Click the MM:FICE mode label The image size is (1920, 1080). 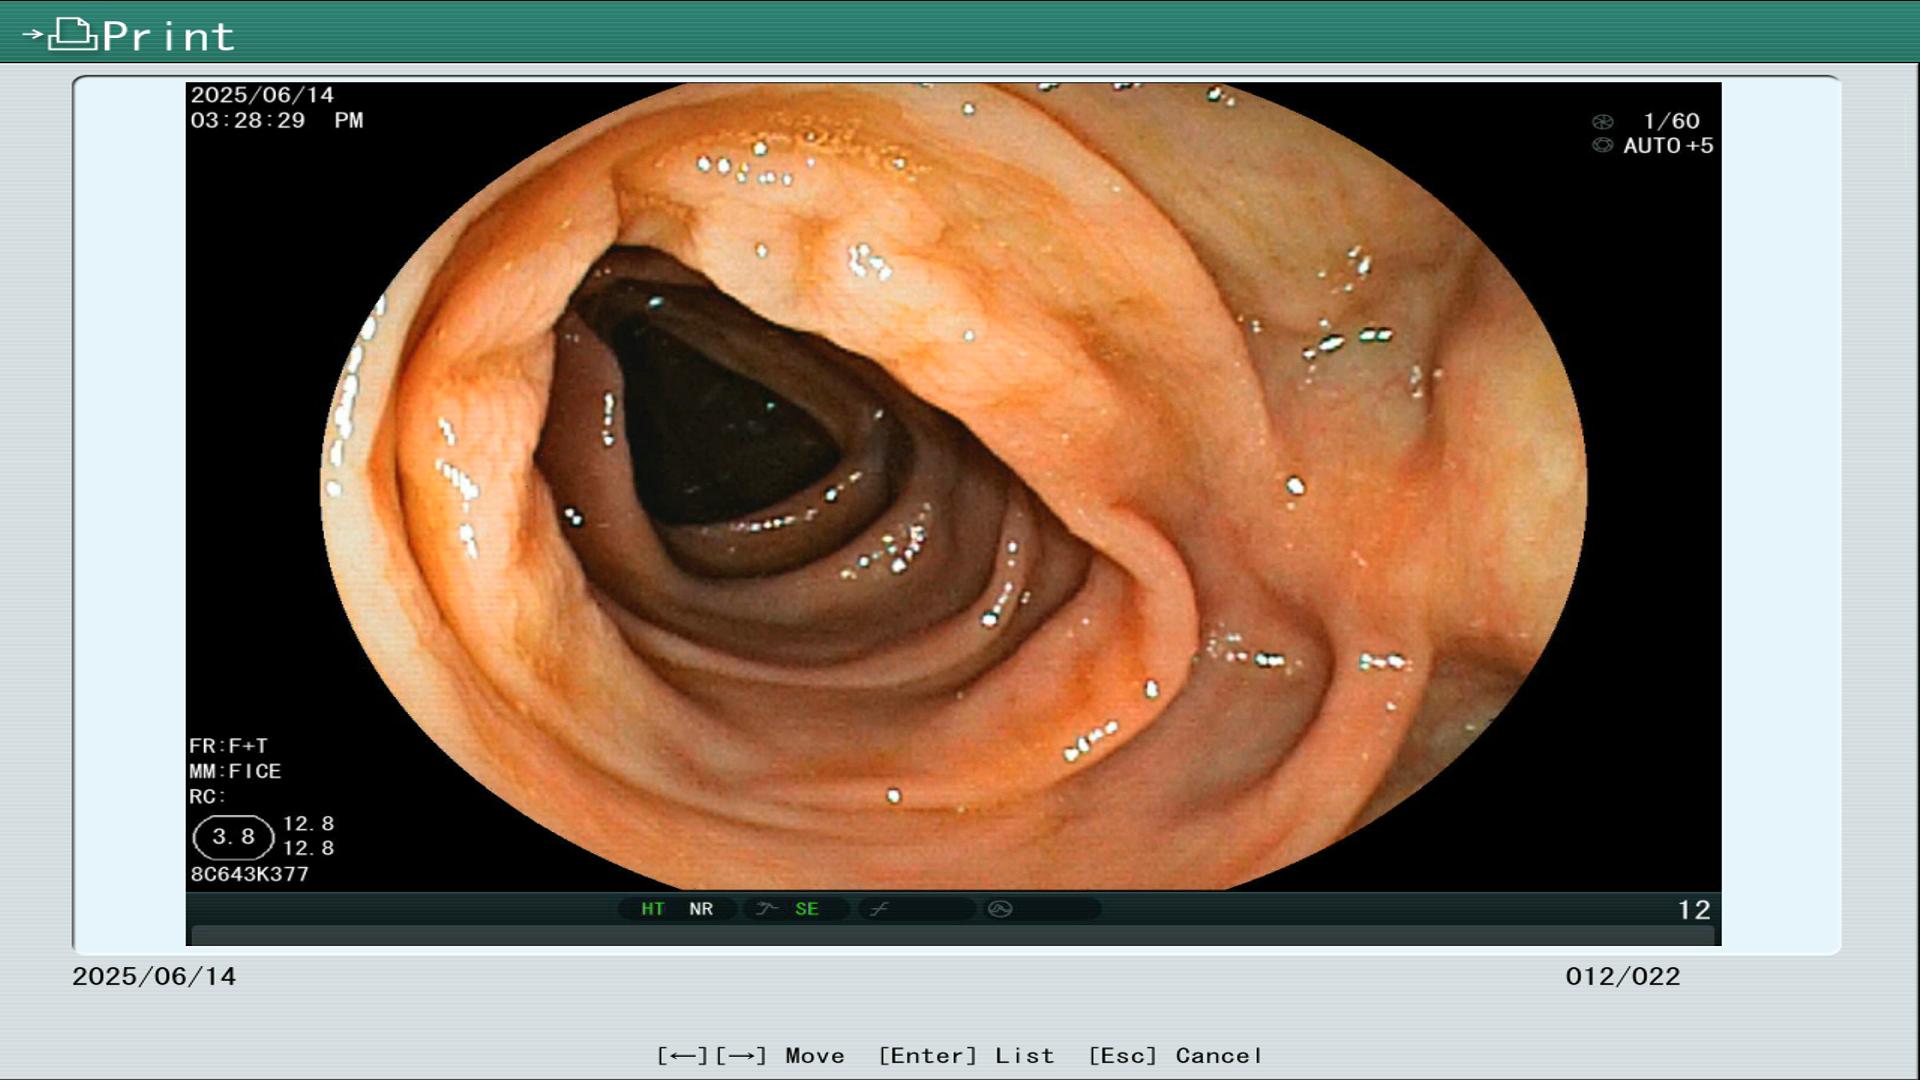[x=235, y=771]
